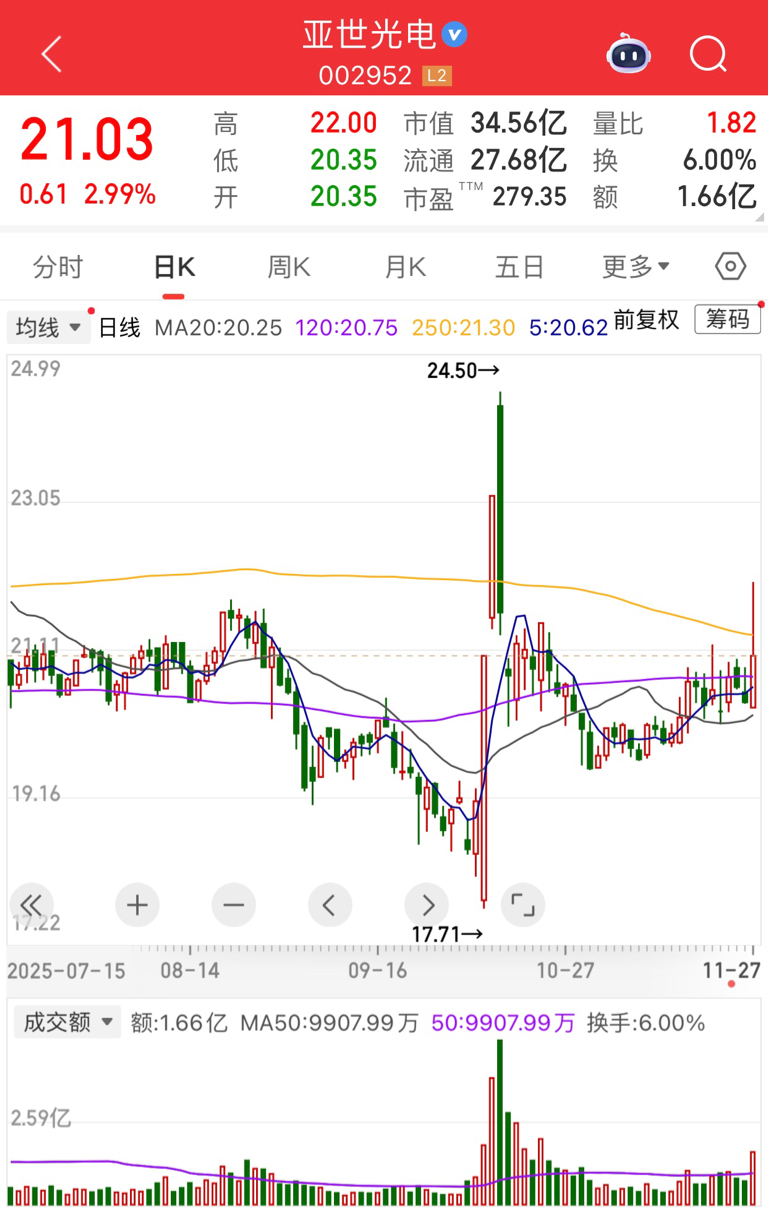Shift chart right with chevron

(427, 906)
